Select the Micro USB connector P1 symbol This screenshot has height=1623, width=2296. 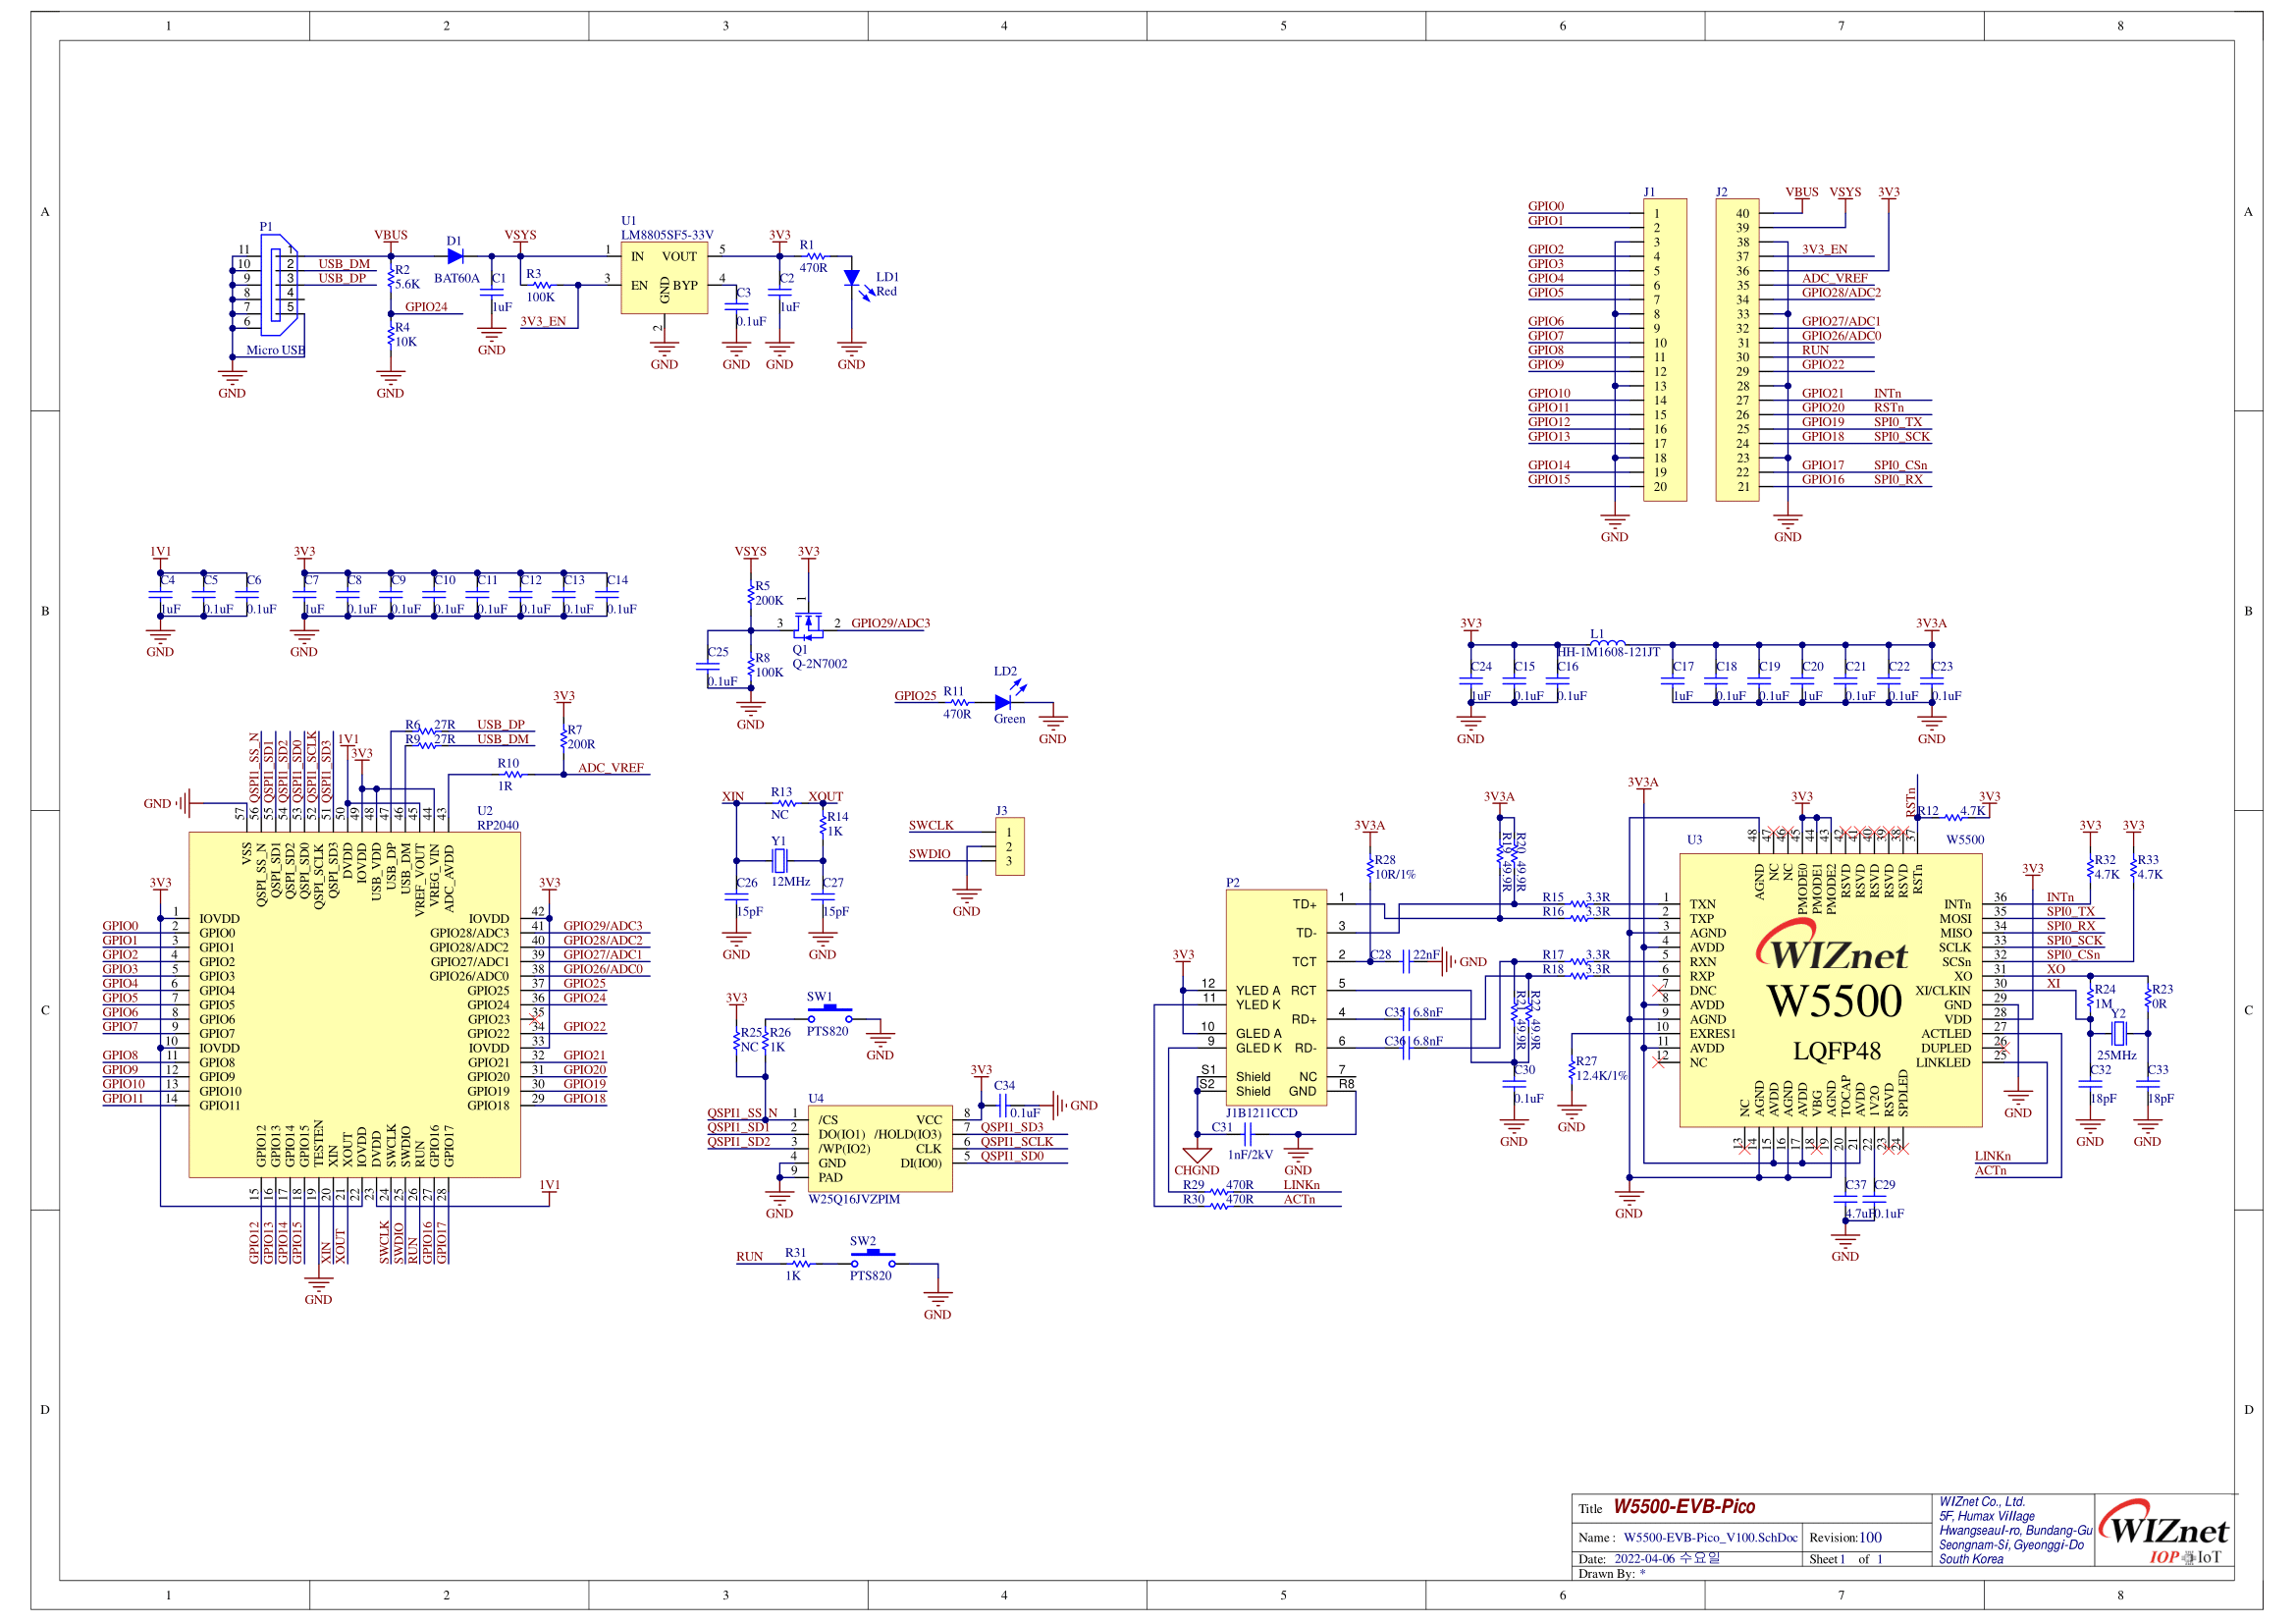278,286
